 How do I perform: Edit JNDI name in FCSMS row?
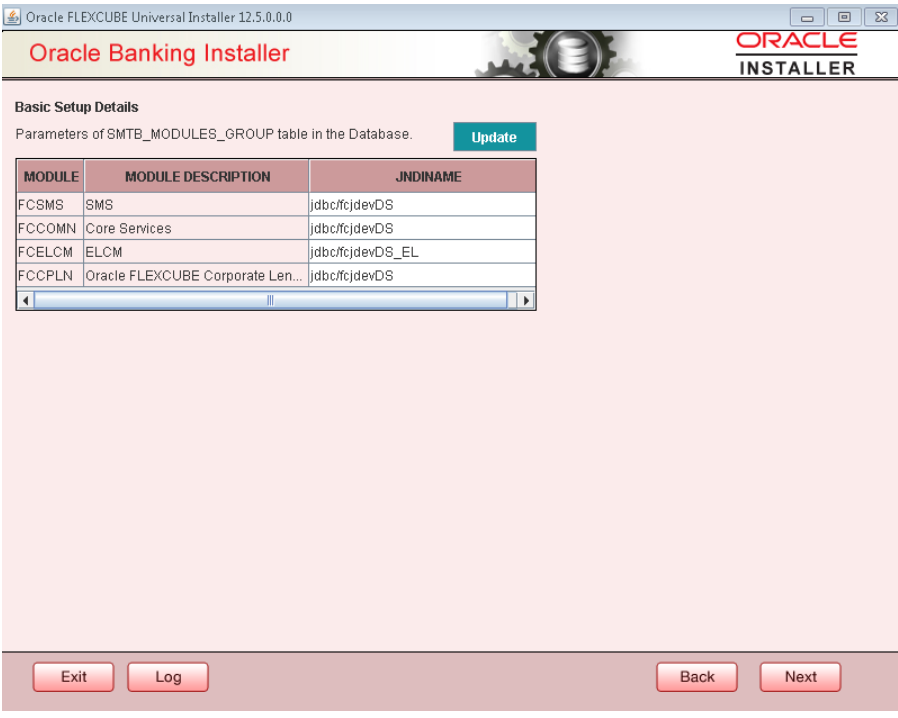(x=423, y=204)
